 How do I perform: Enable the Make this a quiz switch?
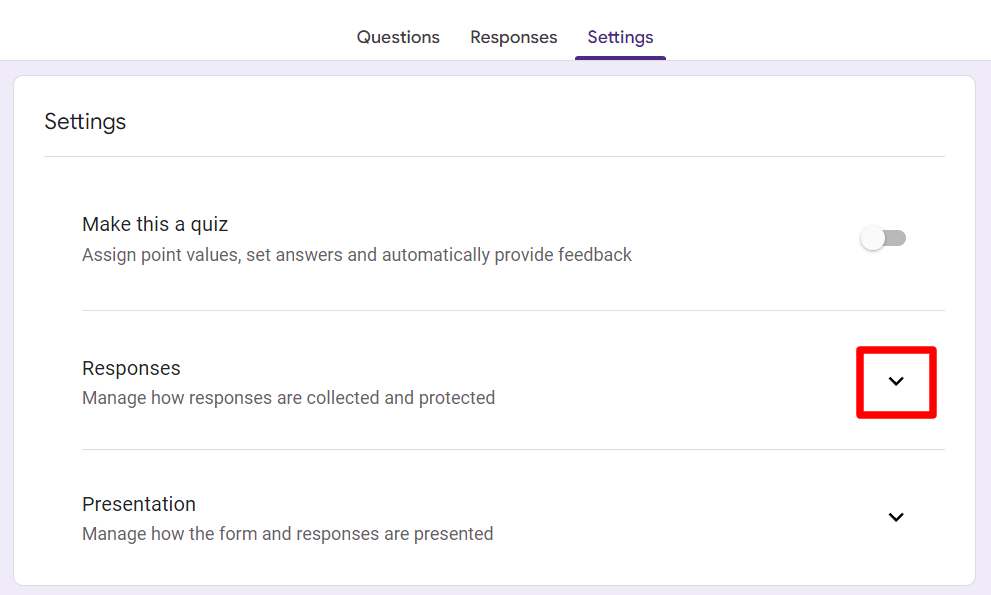tap(884, 238)
